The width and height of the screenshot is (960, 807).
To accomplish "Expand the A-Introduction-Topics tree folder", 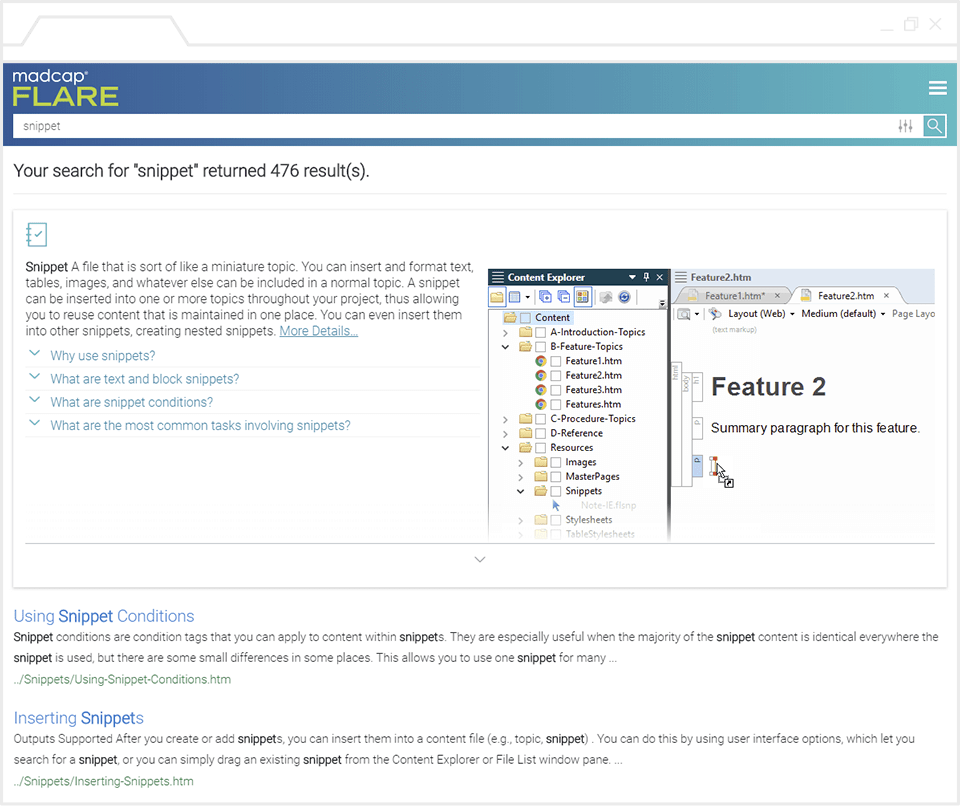I will pos(505,333).
